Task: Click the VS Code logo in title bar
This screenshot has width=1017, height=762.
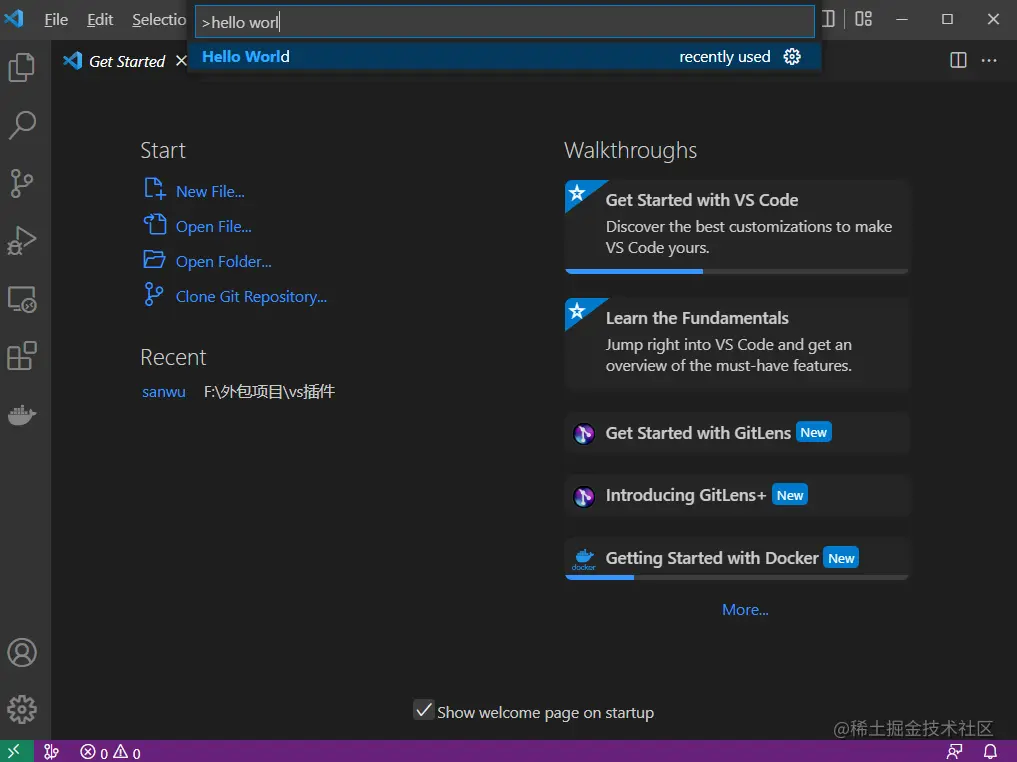Action: click(14, 18)
